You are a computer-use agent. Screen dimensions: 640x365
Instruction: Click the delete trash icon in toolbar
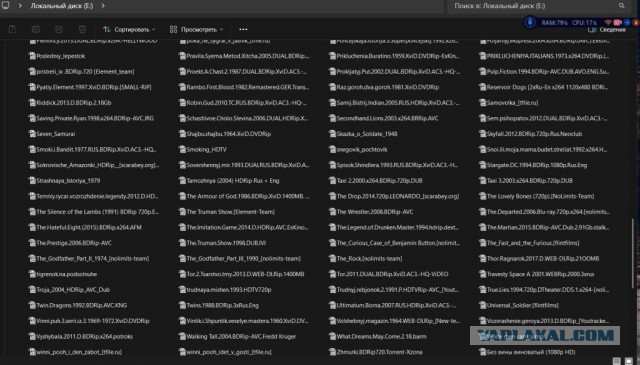tap(82, 29)
